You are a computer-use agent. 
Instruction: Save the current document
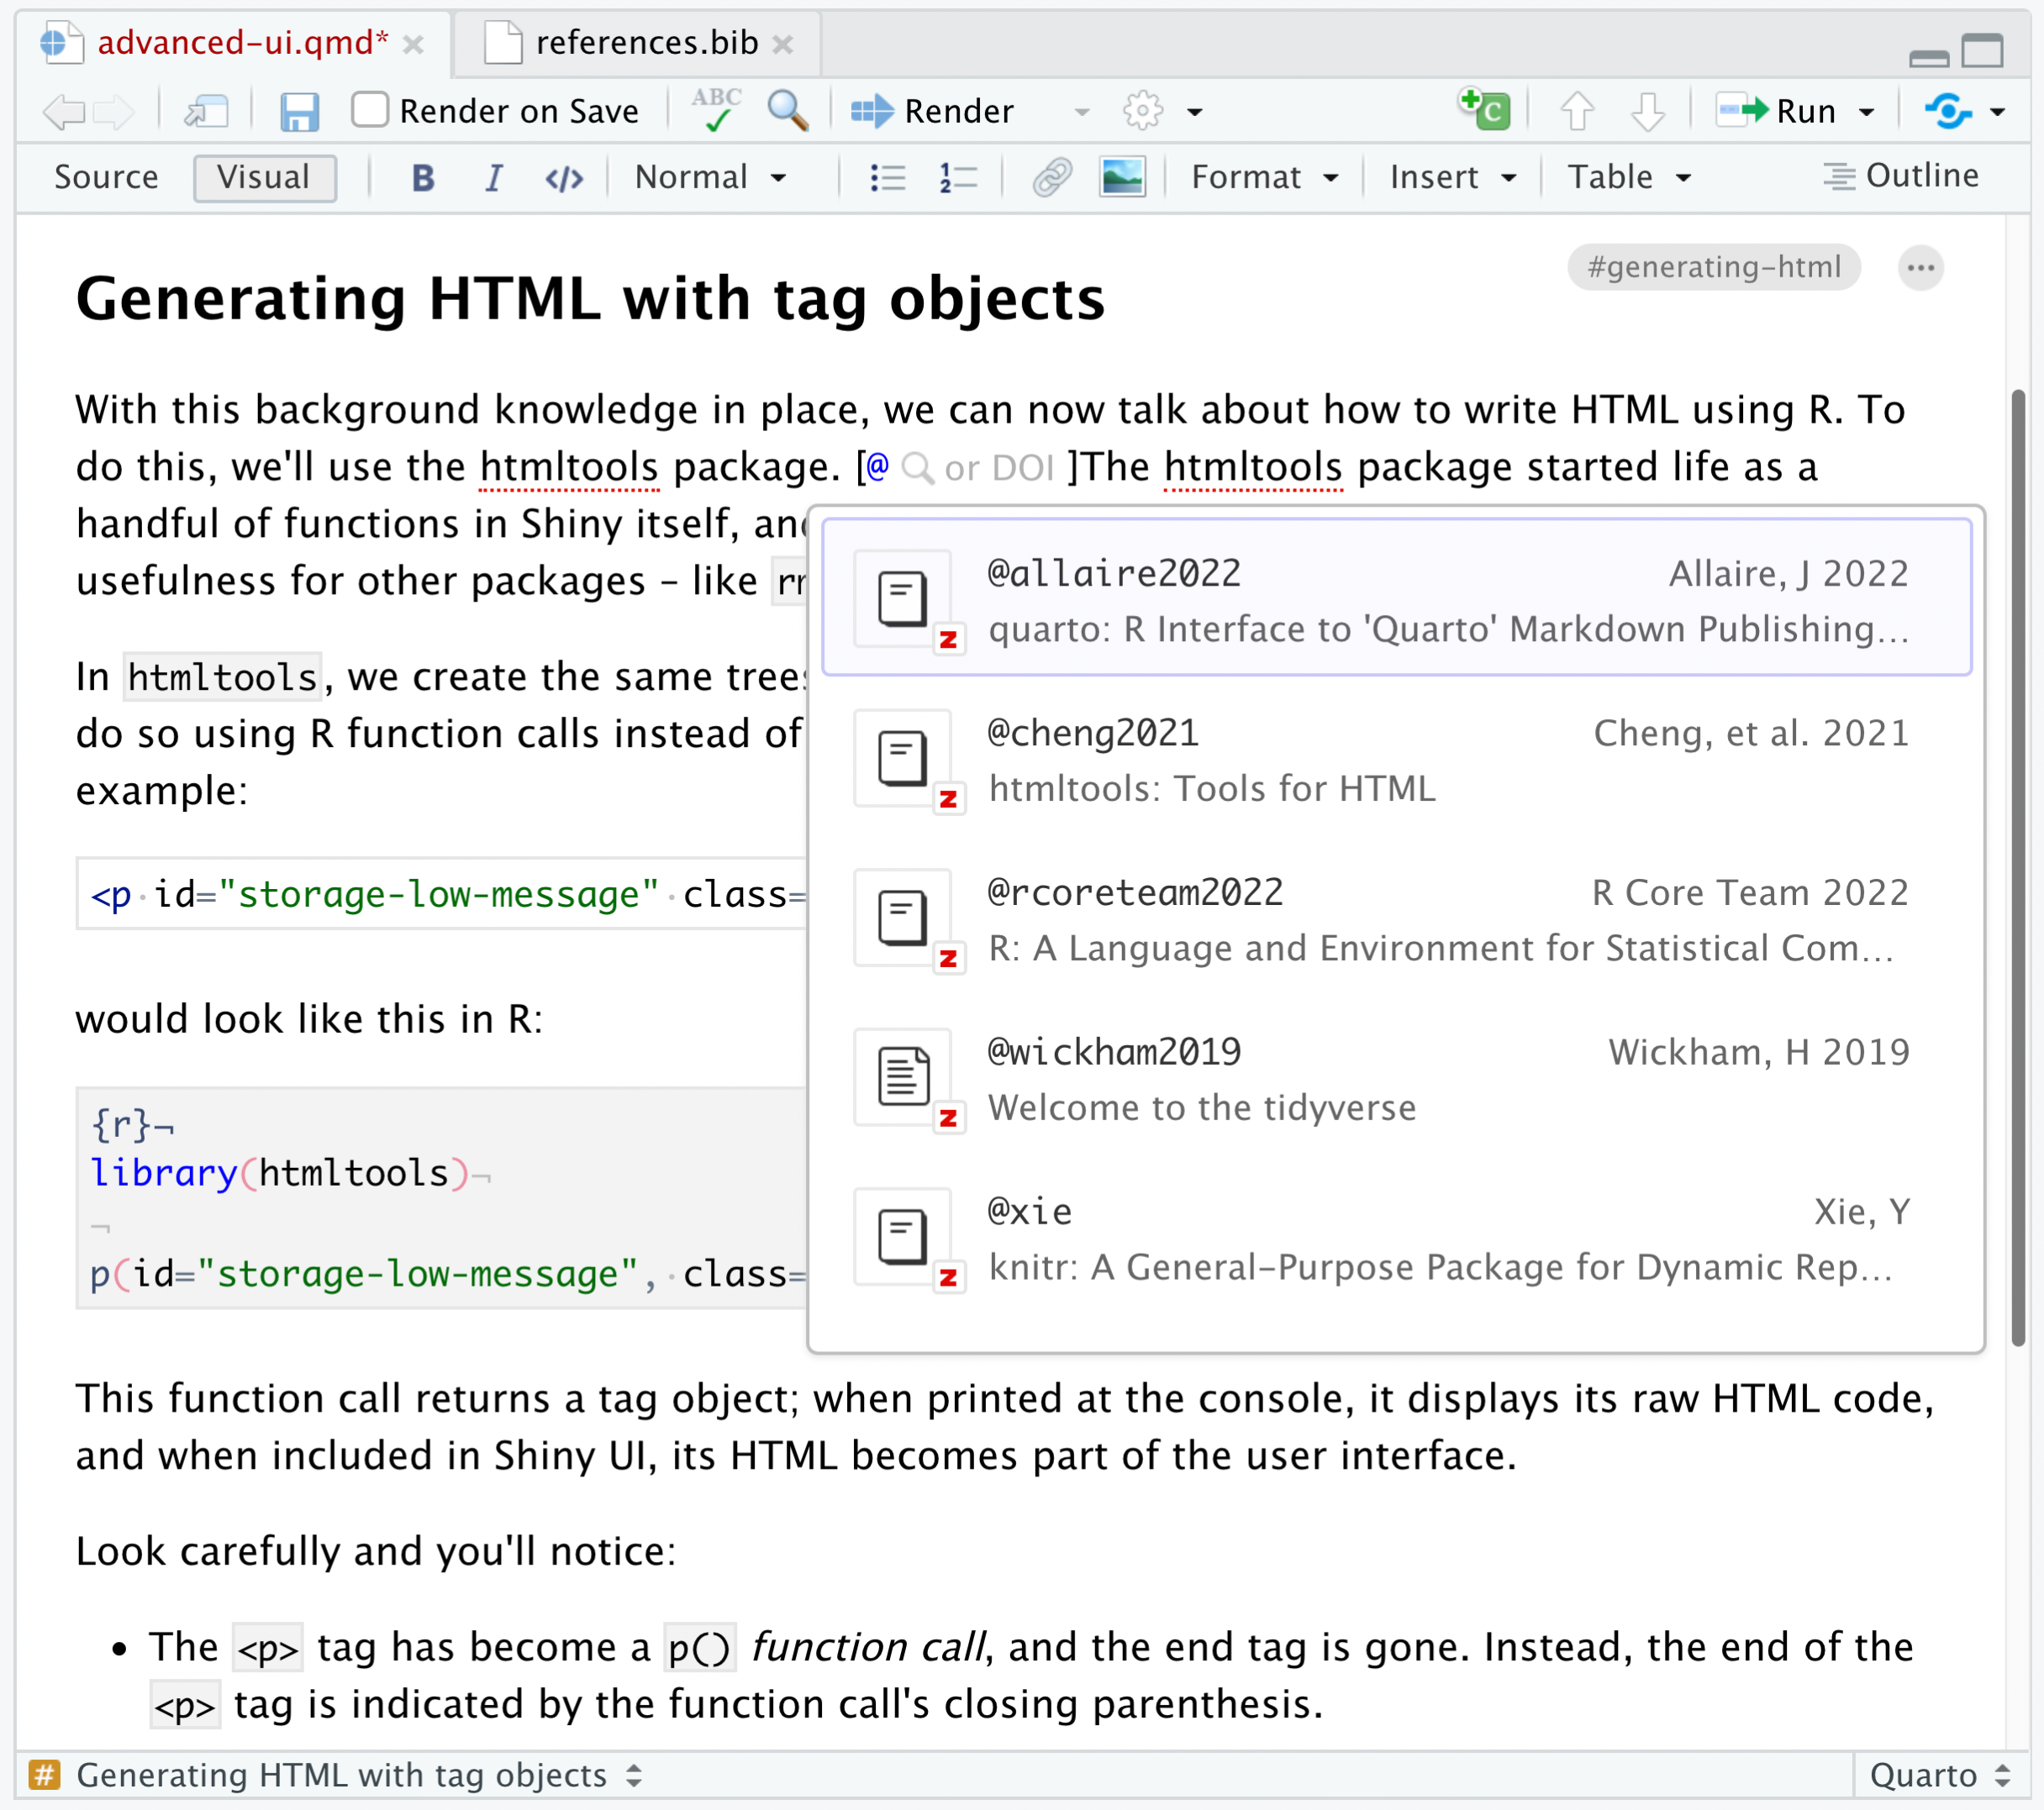tap(299, 111)
